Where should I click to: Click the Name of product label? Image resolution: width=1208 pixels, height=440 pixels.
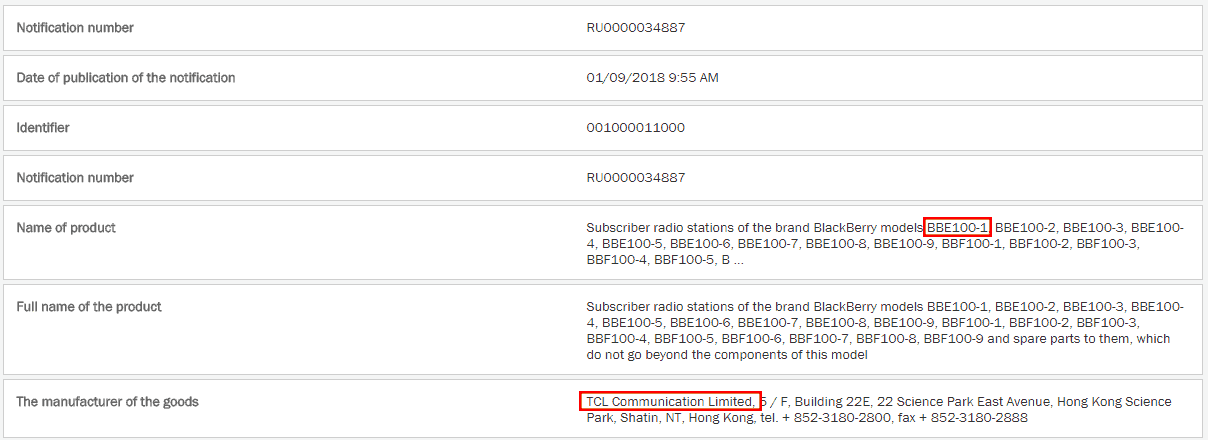coord(66,227)
